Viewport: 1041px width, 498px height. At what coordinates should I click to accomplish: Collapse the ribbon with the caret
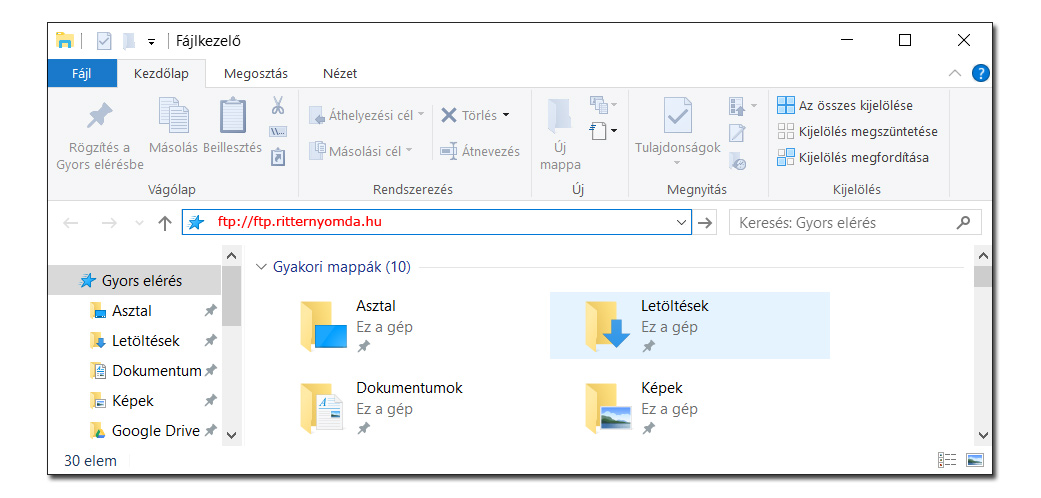click(955, 74)
